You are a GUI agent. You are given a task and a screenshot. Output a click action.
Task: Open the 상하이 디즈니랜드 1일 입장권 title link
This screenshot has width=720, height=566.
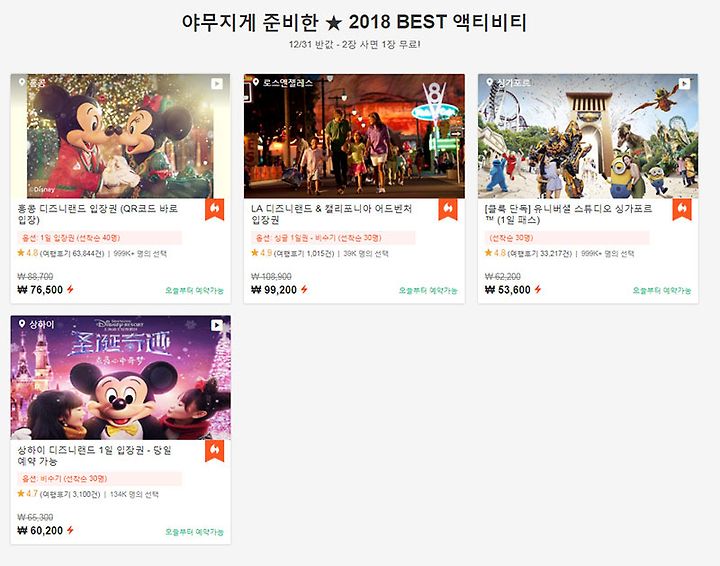95,455
